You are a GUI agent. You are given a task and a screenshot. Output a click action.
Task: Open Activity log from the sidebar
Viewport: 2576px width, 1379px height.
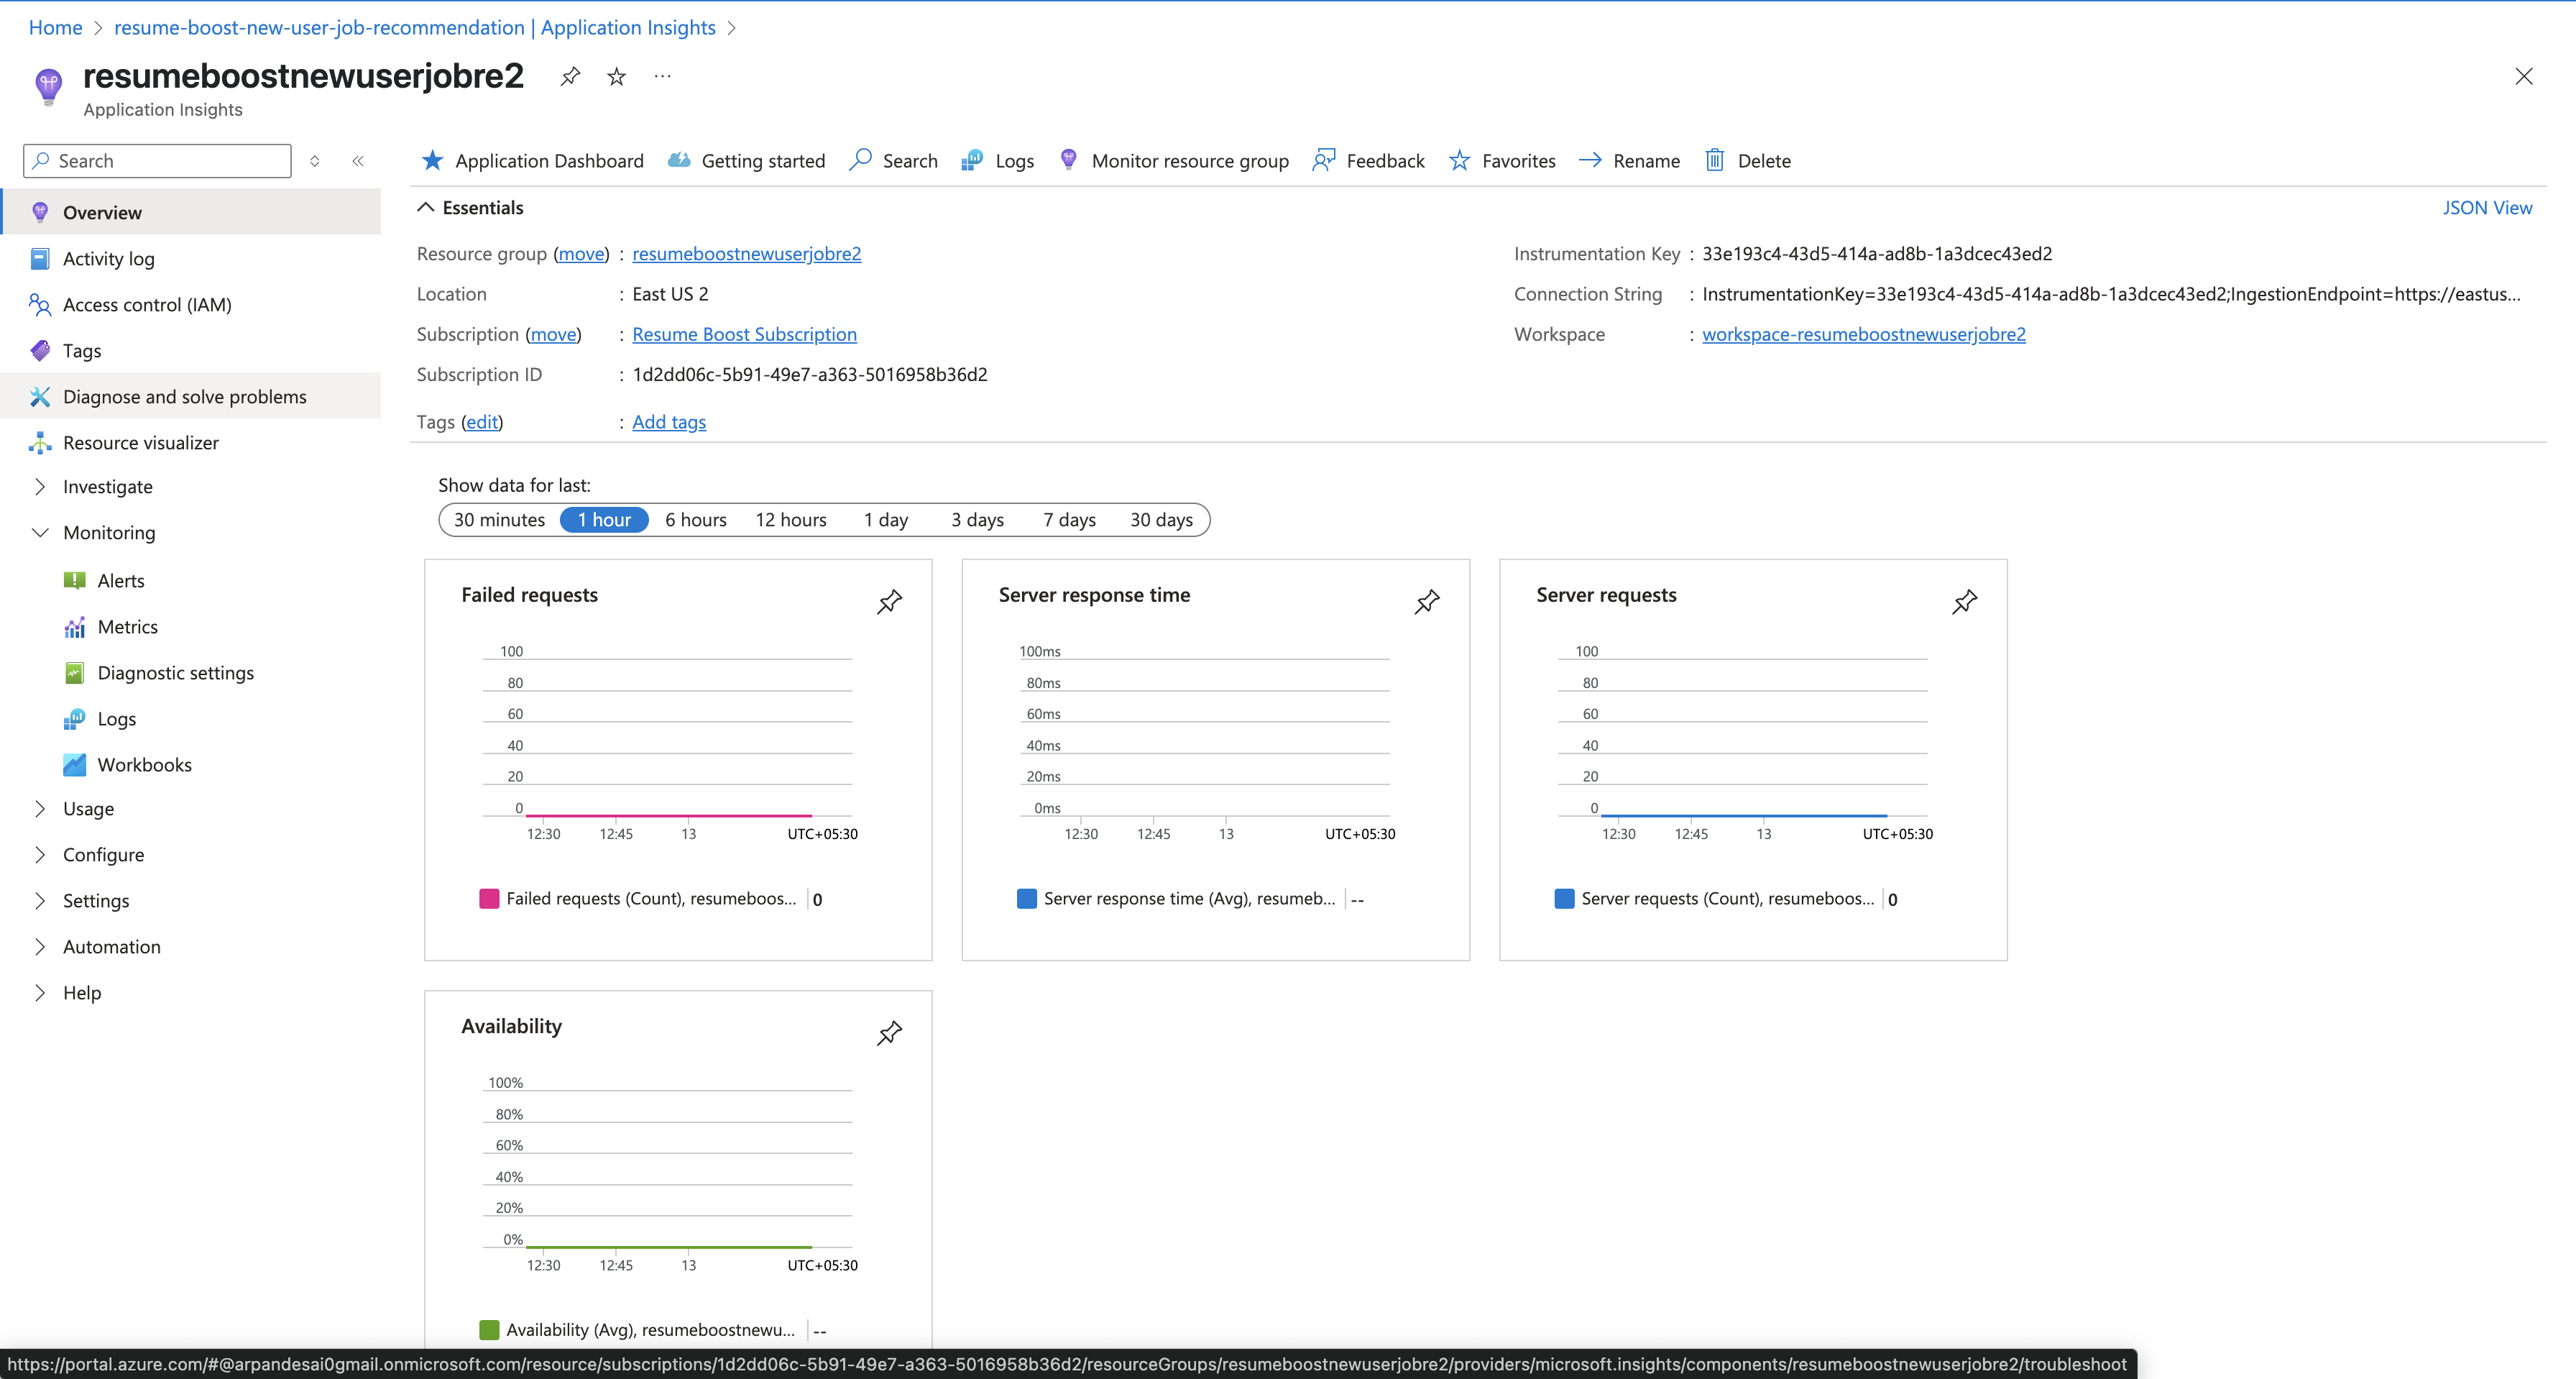click(x=108, y=259)
